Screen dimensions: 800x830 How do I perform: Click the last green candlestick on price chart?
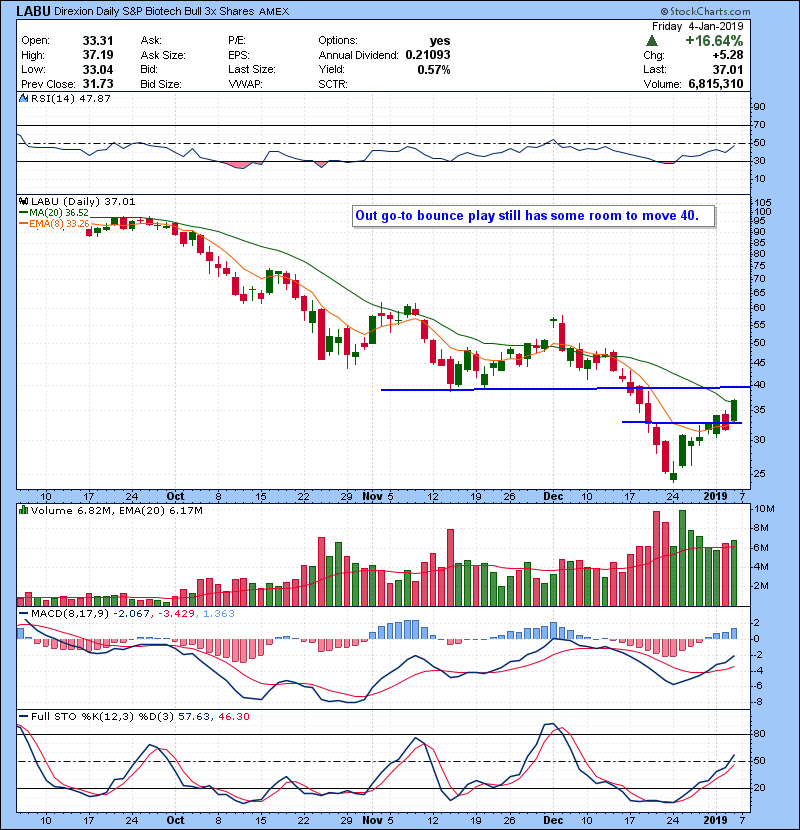(734, 411)
